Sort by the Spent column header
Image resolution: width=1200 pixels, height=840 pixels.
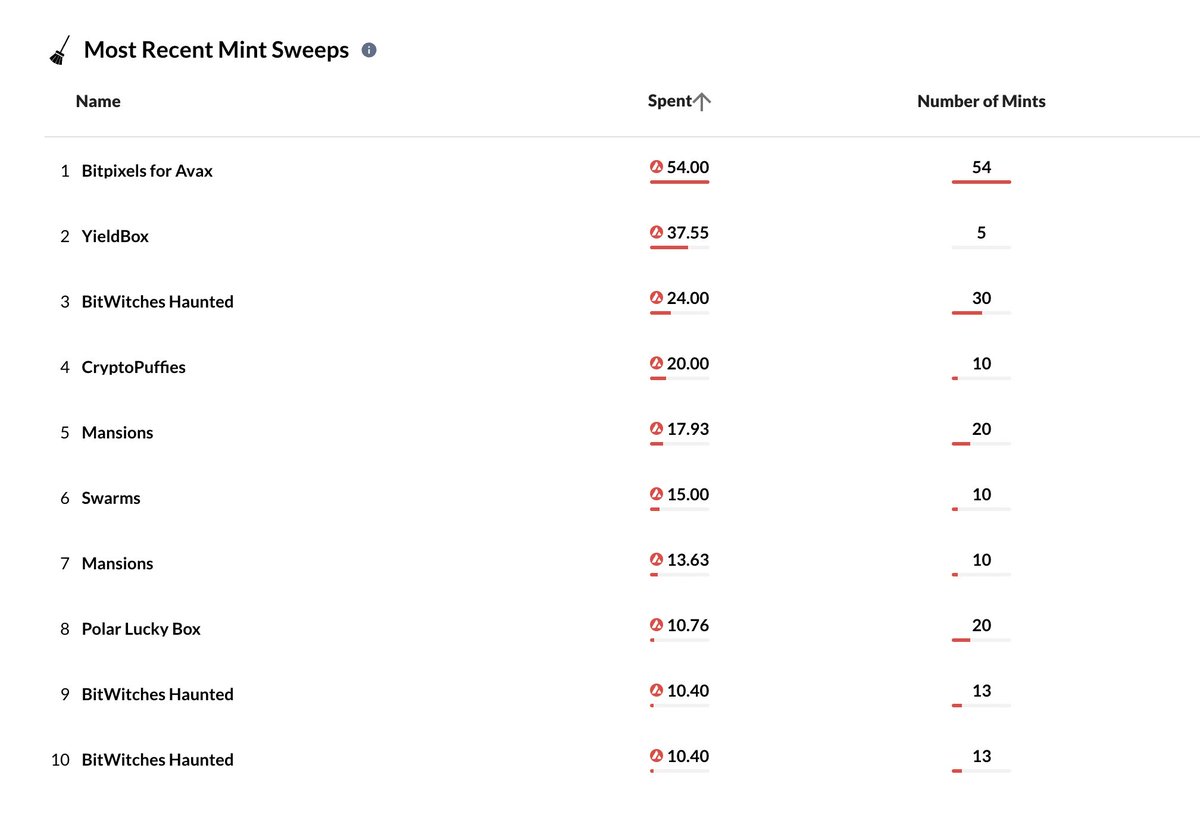click(670, 101)
